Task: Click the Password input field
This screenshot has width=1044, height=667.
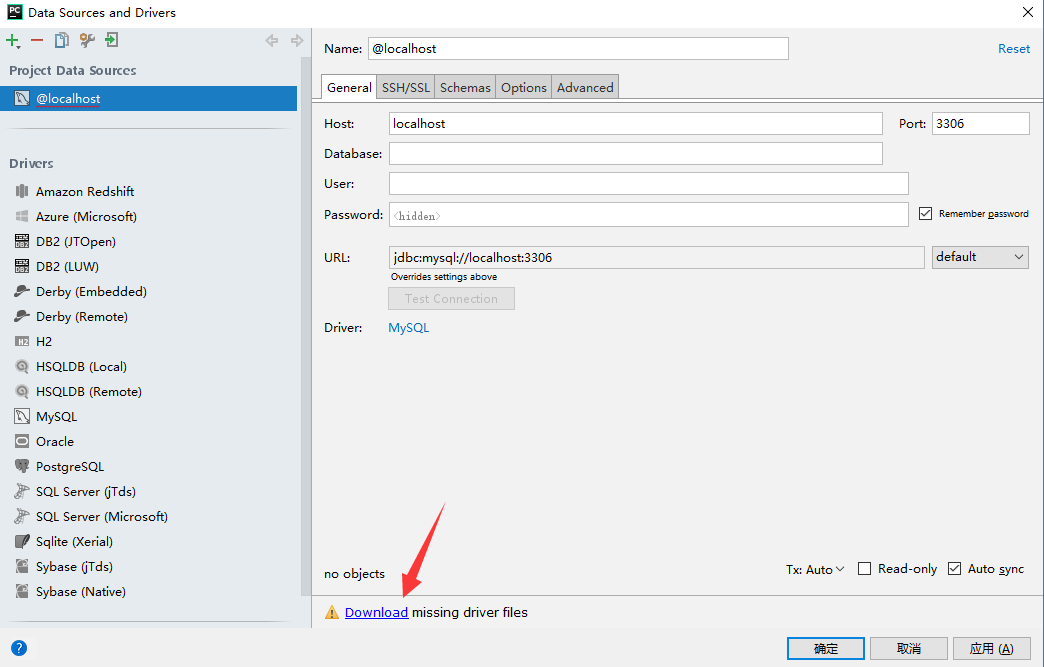Action: [649, 214]
